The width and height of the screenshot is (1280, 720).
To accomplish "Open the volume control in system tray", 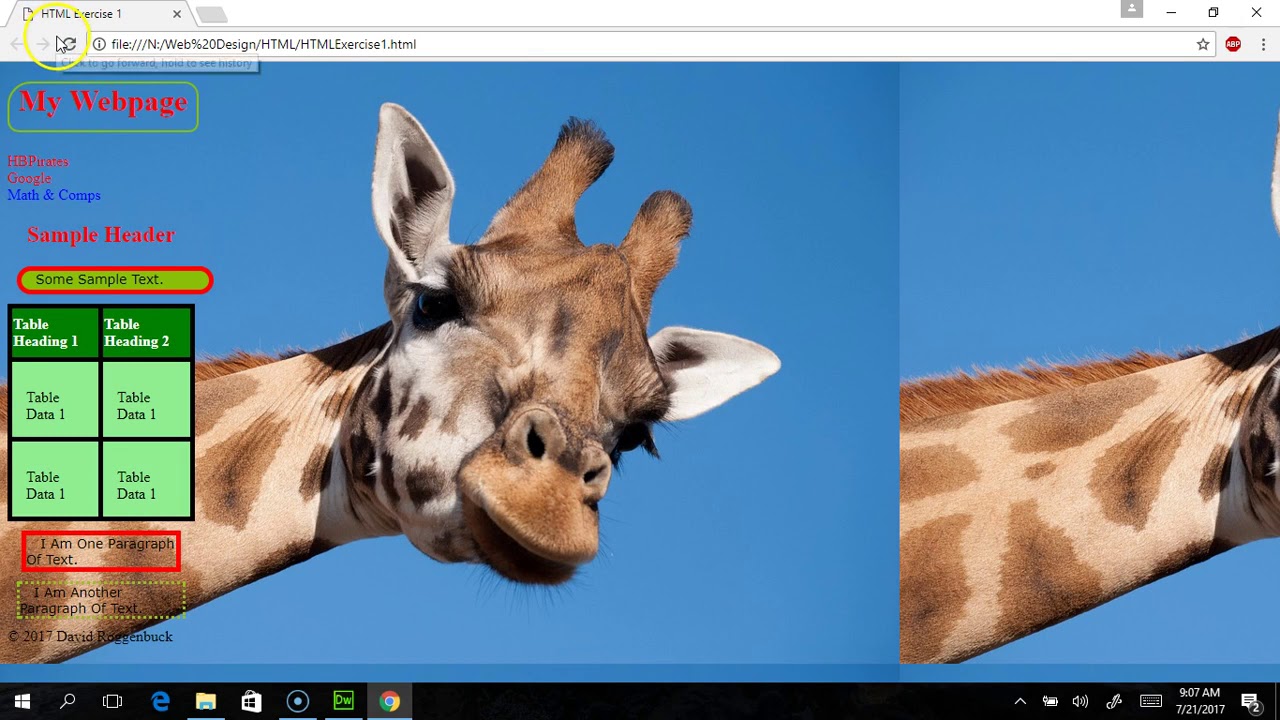I will click(1080, 701).
